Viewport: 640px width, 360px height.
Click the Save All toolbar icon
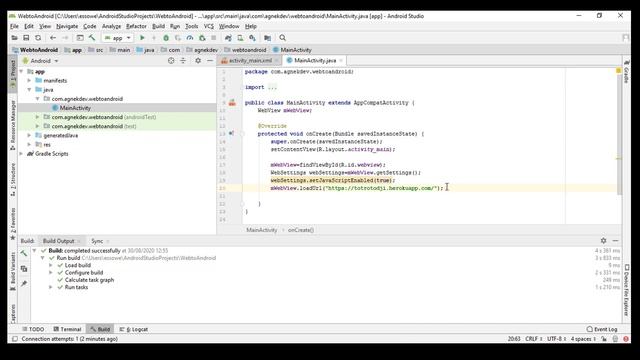(26, 38)
